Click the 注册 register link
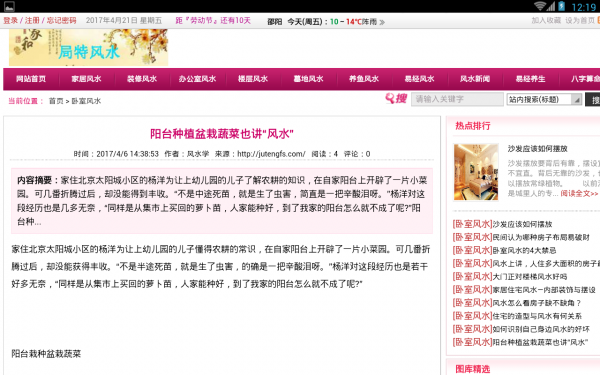The image size is (600, 375). click(x=32, y=20)
